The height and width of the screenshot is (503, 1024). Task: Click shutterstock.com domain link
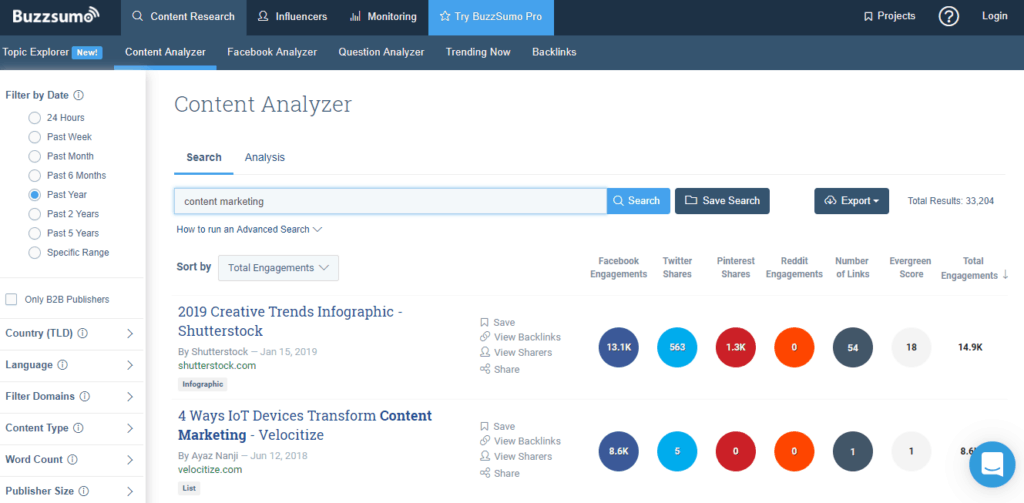click(x=217, y=365)
